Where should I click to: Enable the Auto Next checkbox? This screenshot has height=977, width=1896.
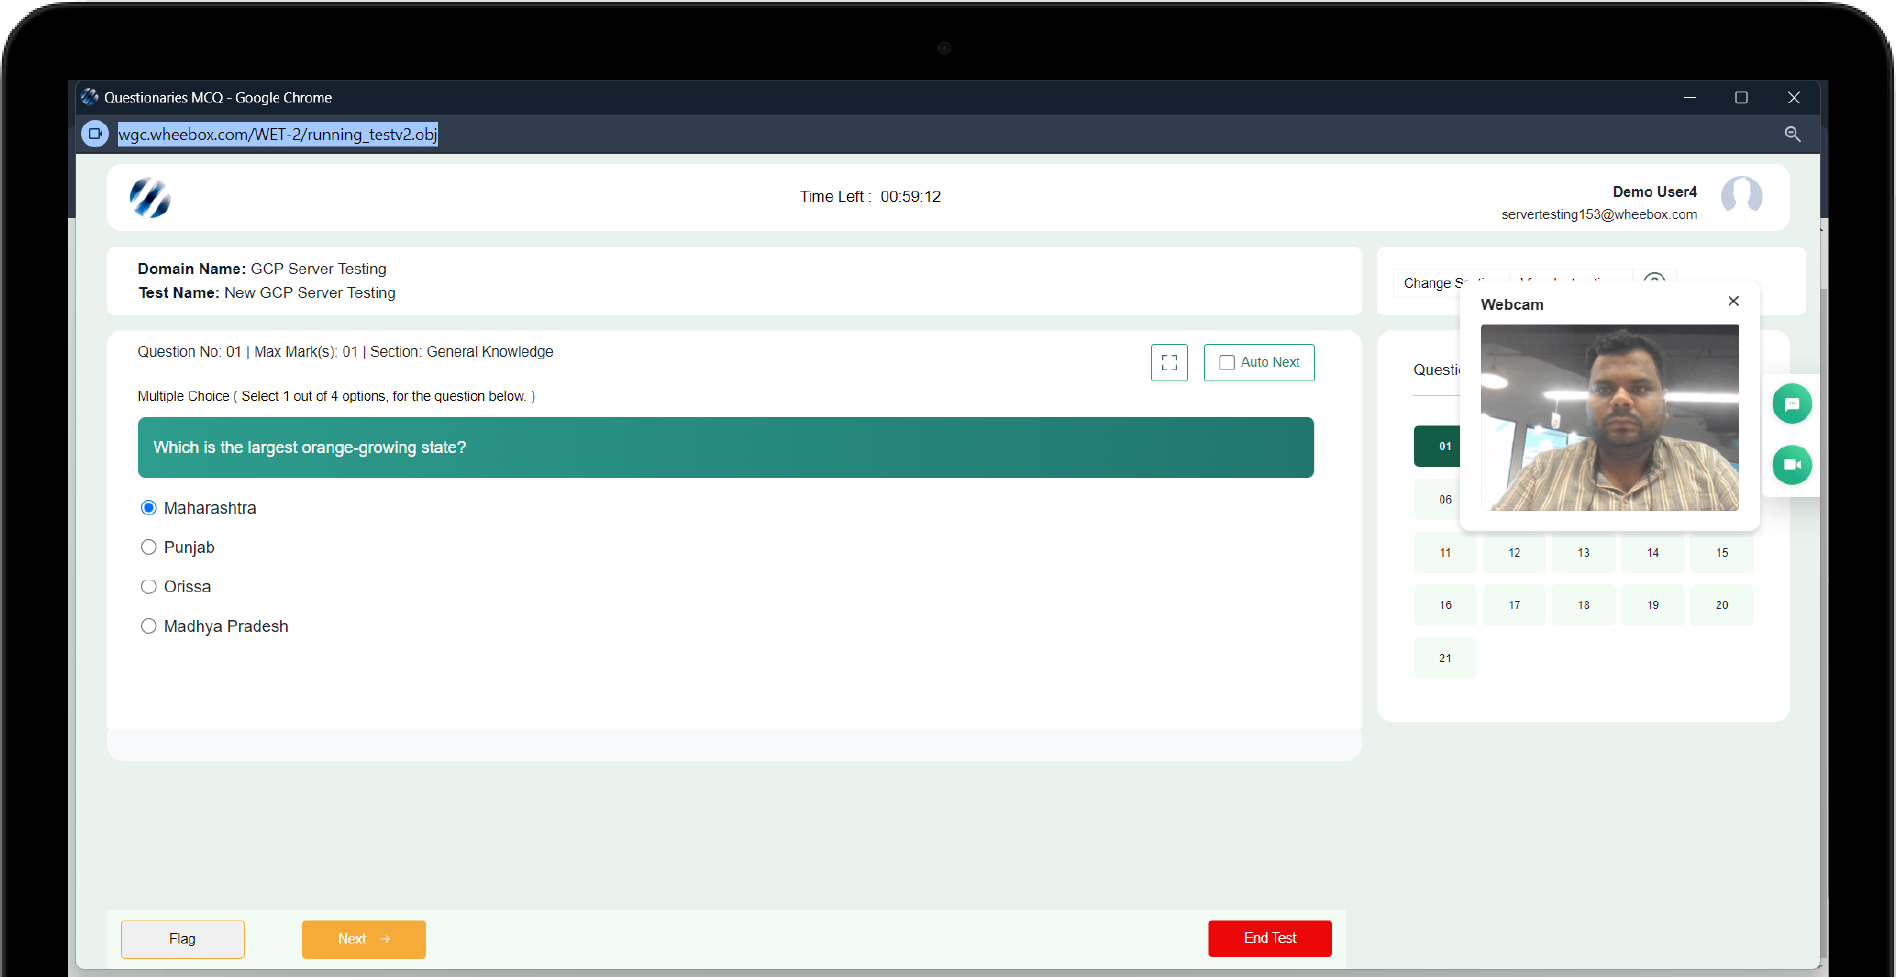[x=1227, y=363]
